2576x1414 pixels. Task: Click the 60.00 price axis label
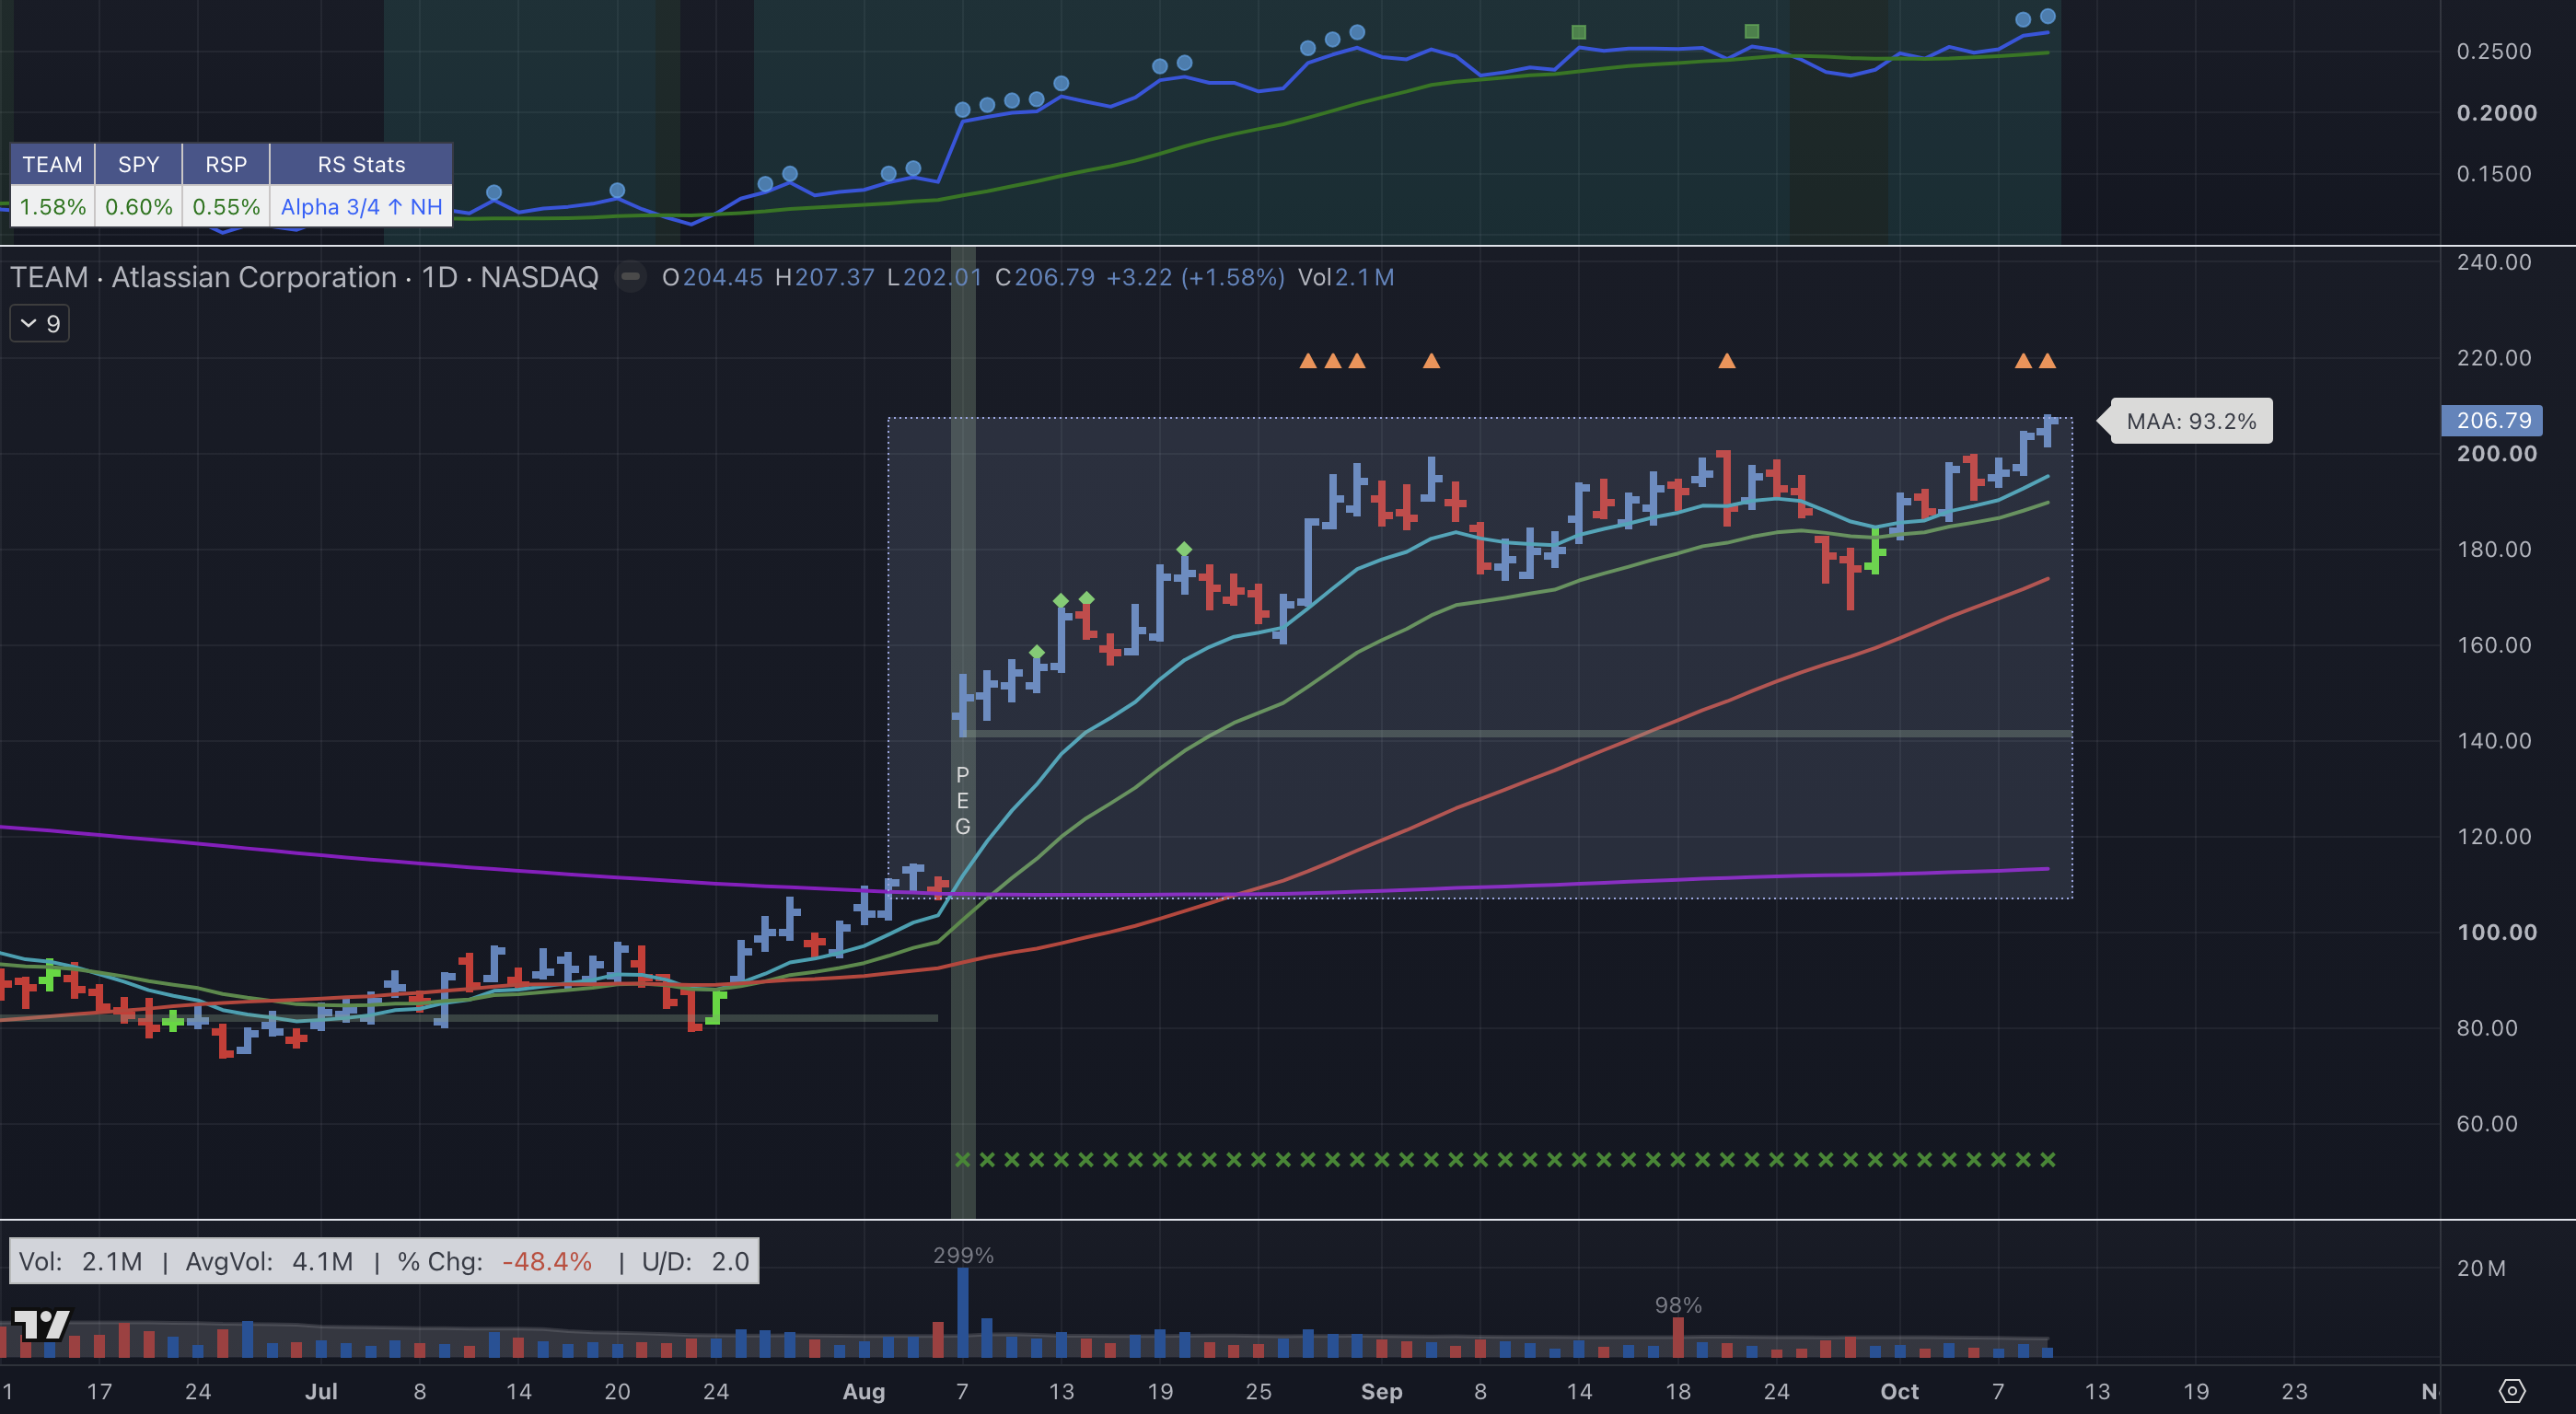(2487, 1123)
